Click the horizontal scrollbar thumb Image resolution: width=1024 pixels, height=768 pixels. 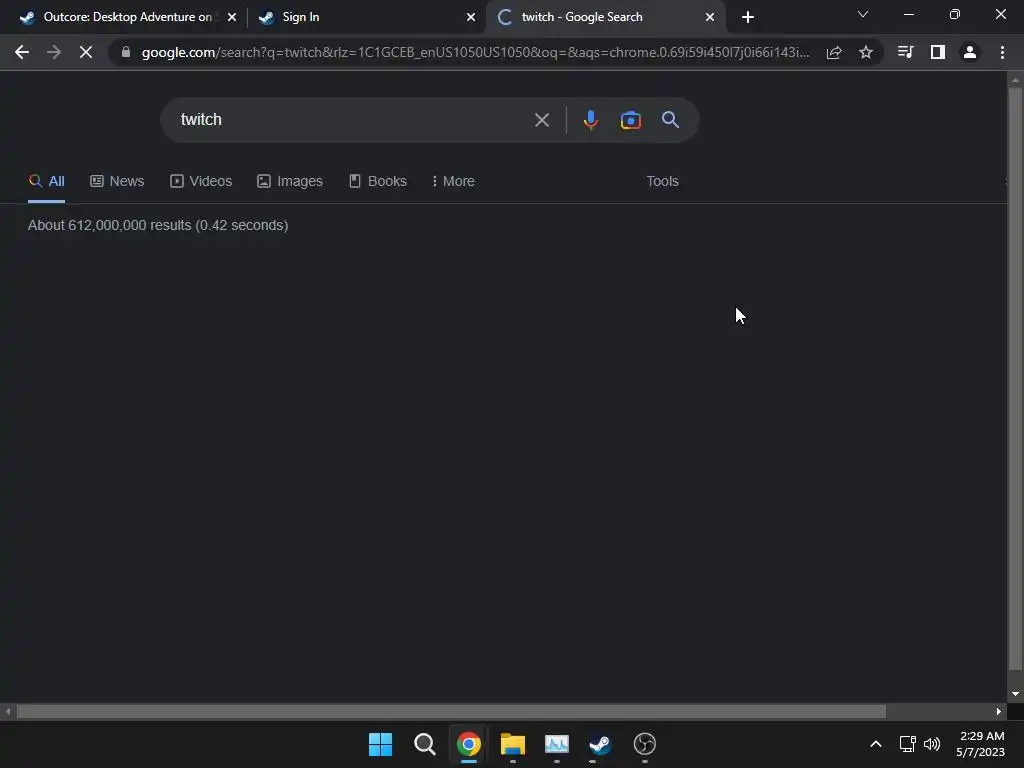[x=451, y=711]
